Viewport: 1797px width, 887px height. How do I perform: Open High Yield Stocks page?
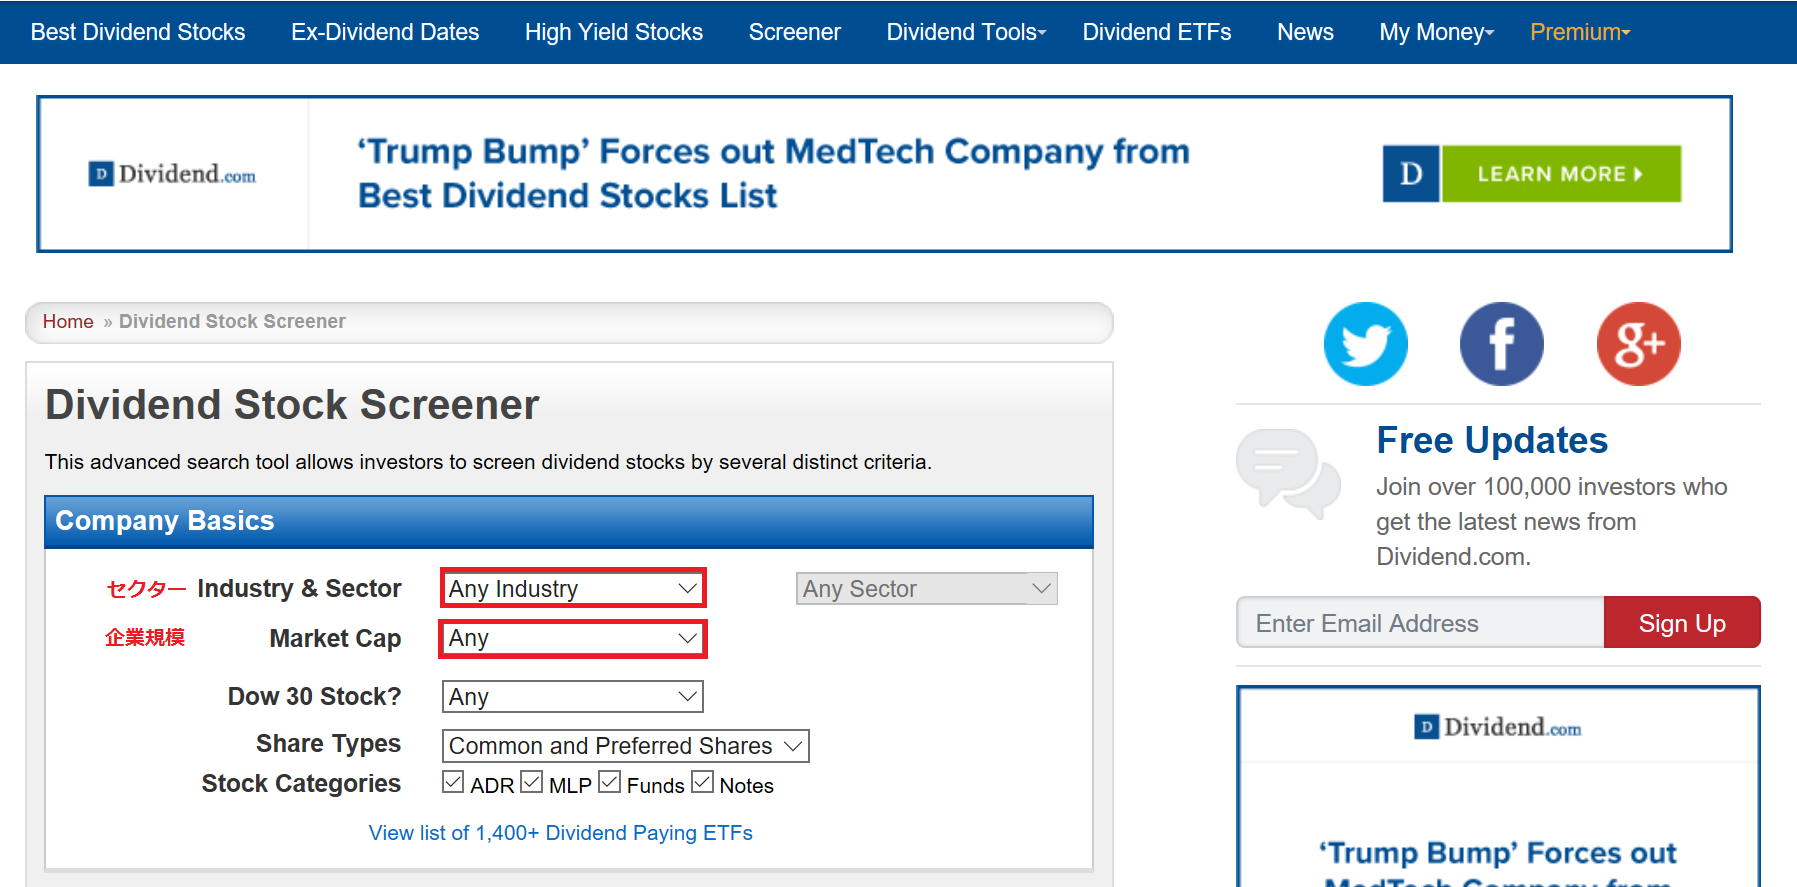[614, 32]
